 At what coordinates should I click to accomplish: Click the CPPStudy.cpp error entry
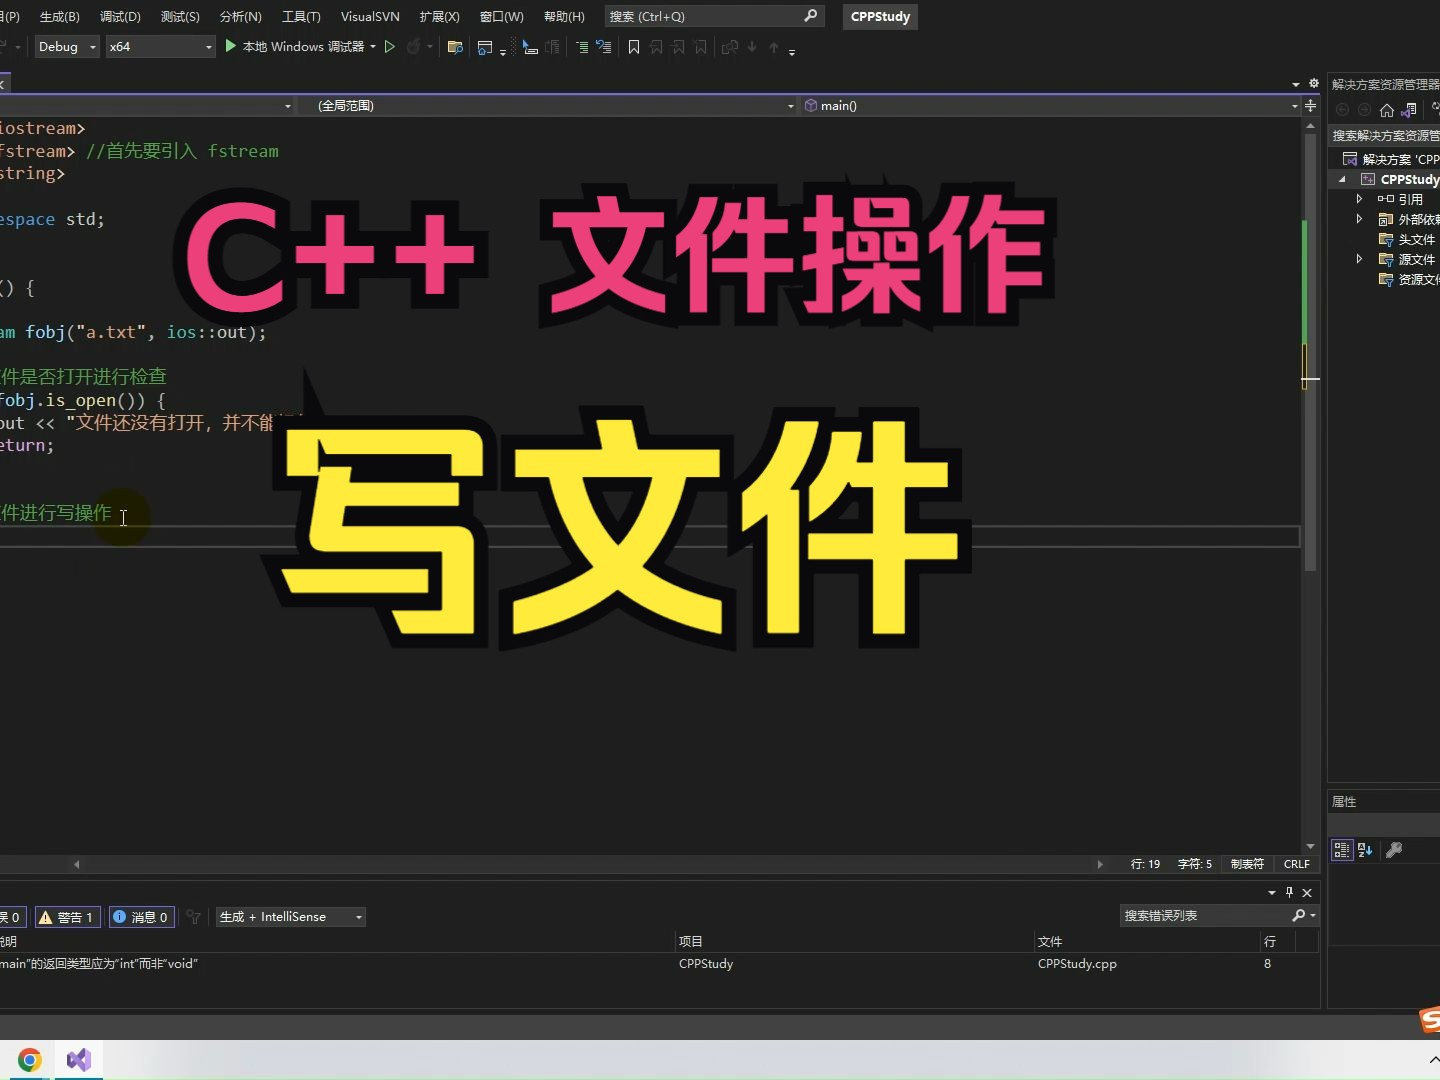(1077, 964)
